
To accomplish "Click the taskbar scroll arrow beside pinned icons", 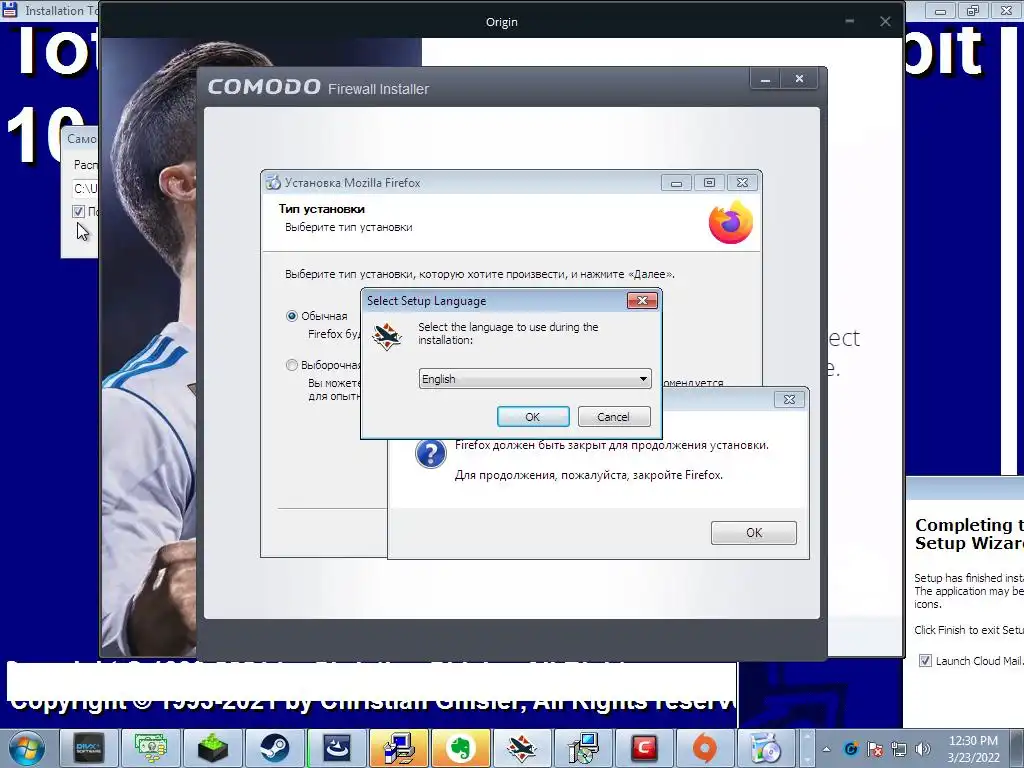I will coord(807,748).
